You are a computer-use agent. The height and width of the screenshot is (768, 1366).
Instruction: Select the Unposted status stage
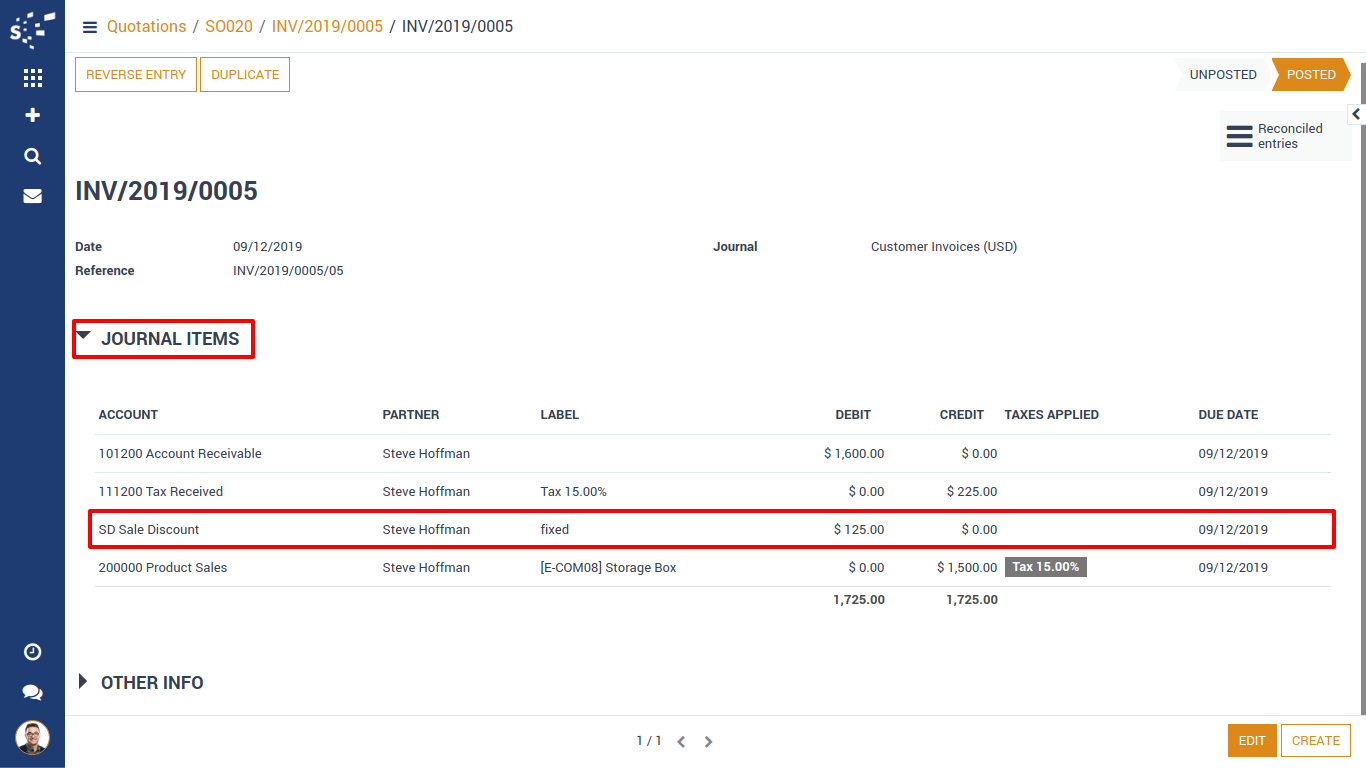[1222, 75]
